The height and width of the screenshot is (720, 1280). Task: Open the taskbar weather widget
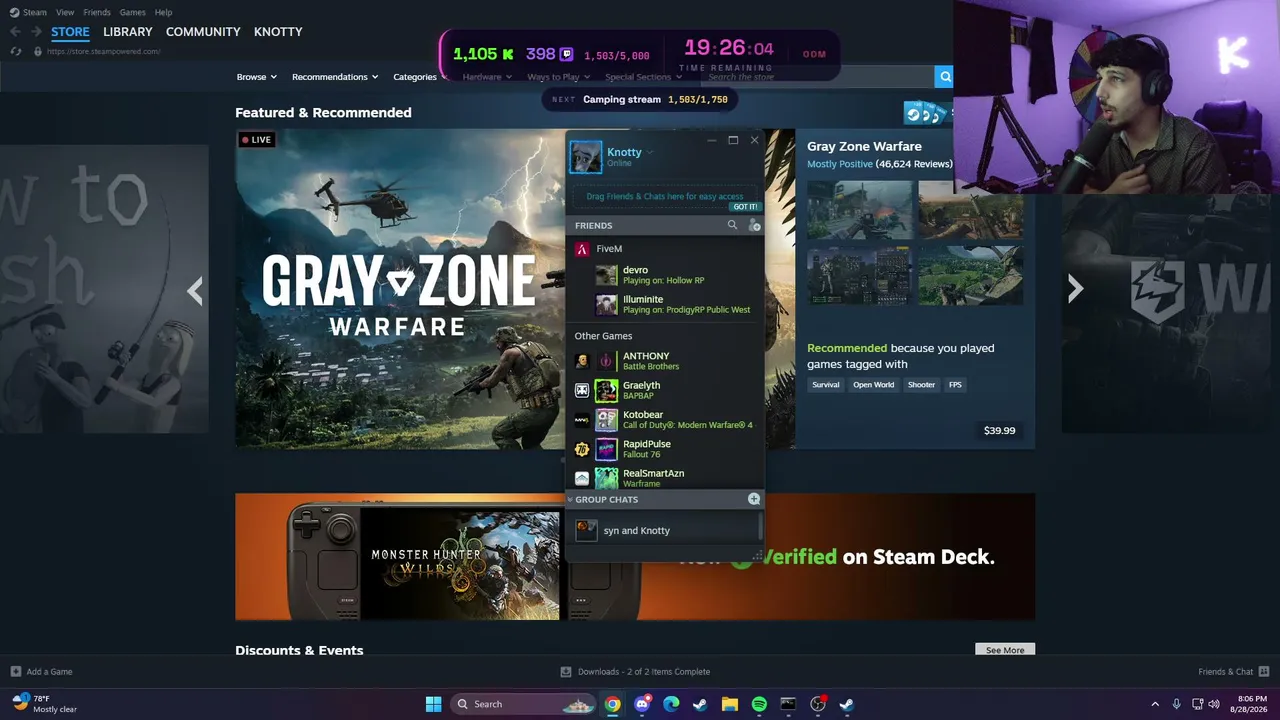pos(45,704)
